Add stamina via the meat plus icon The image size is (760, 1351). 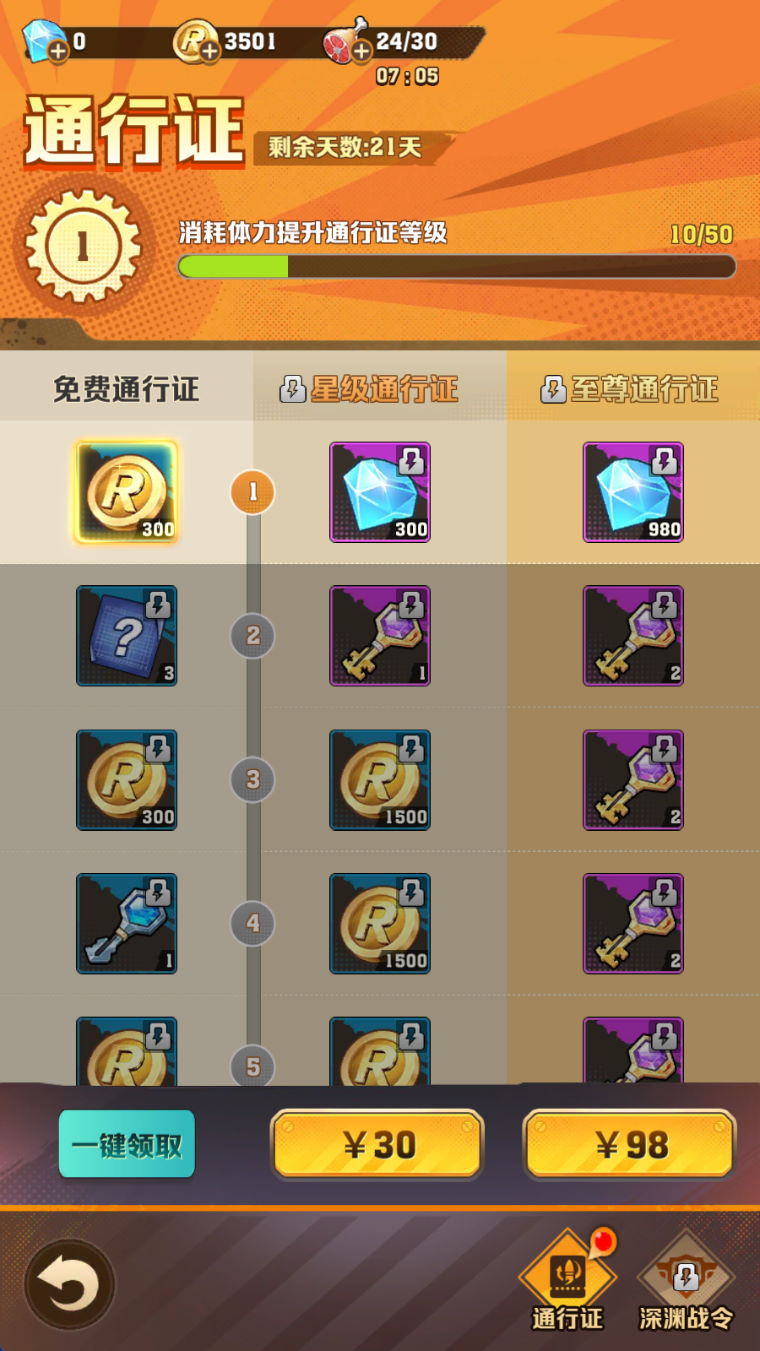tap(361, 52)
